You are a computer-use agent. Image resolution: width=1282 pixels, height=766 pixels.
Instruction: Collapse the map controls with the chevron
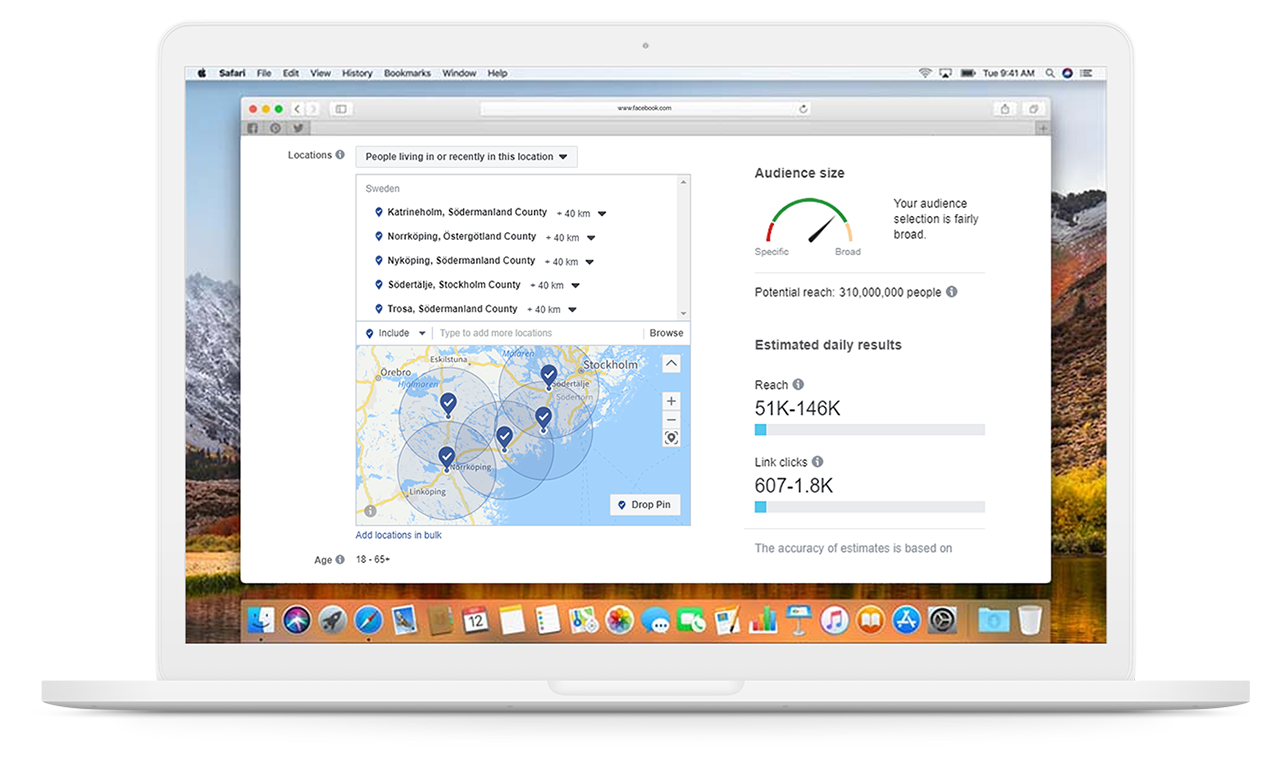[671, 363]
